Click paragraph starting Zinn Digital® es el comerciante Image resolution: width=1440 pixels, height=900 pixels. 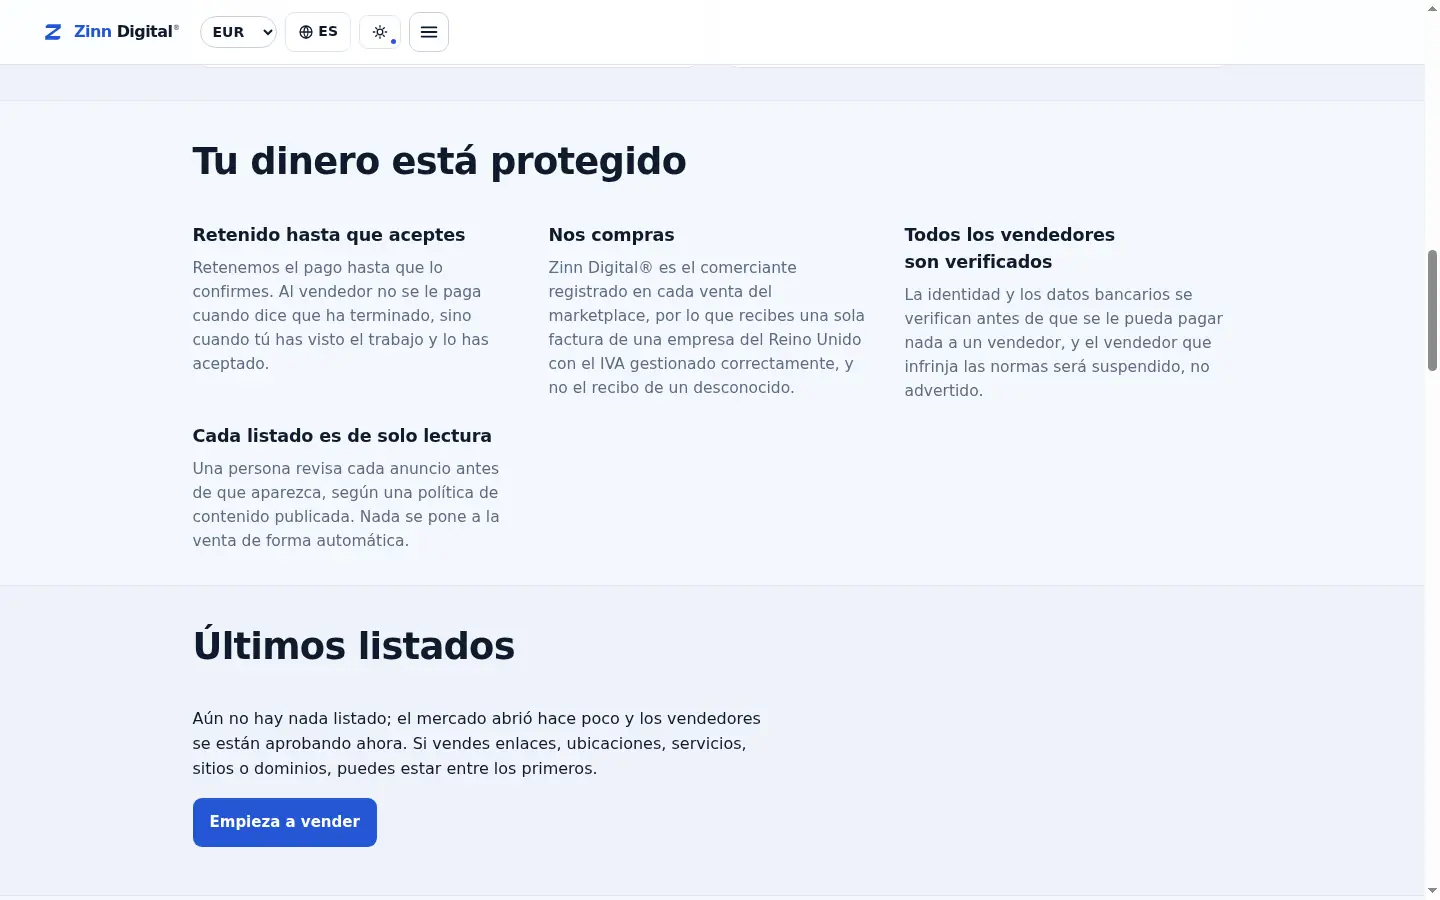coord(707,328)
